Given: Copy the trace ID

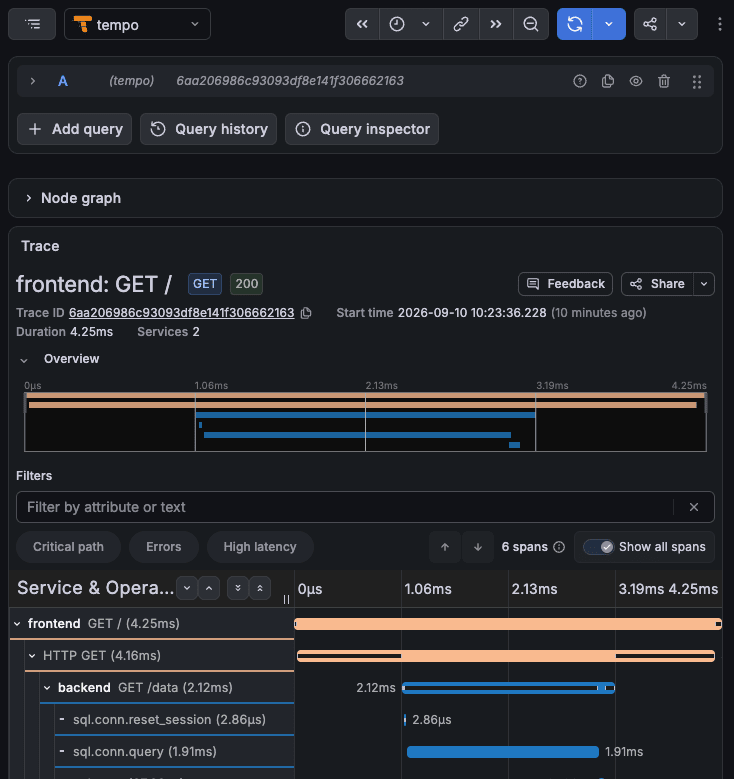Looking at the screenshot, I should click(306, 313).
